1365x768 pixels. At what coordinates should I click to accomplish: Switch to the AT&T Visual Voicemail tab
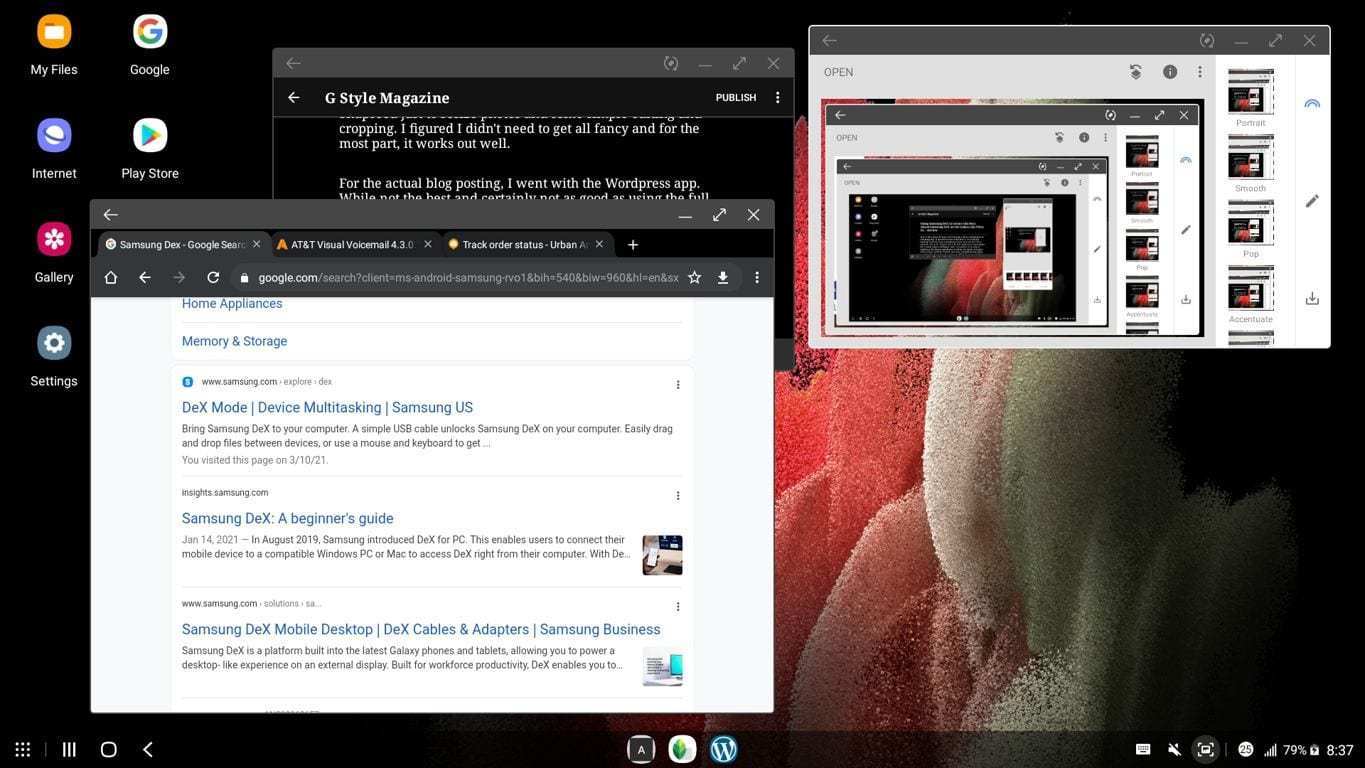352,244
